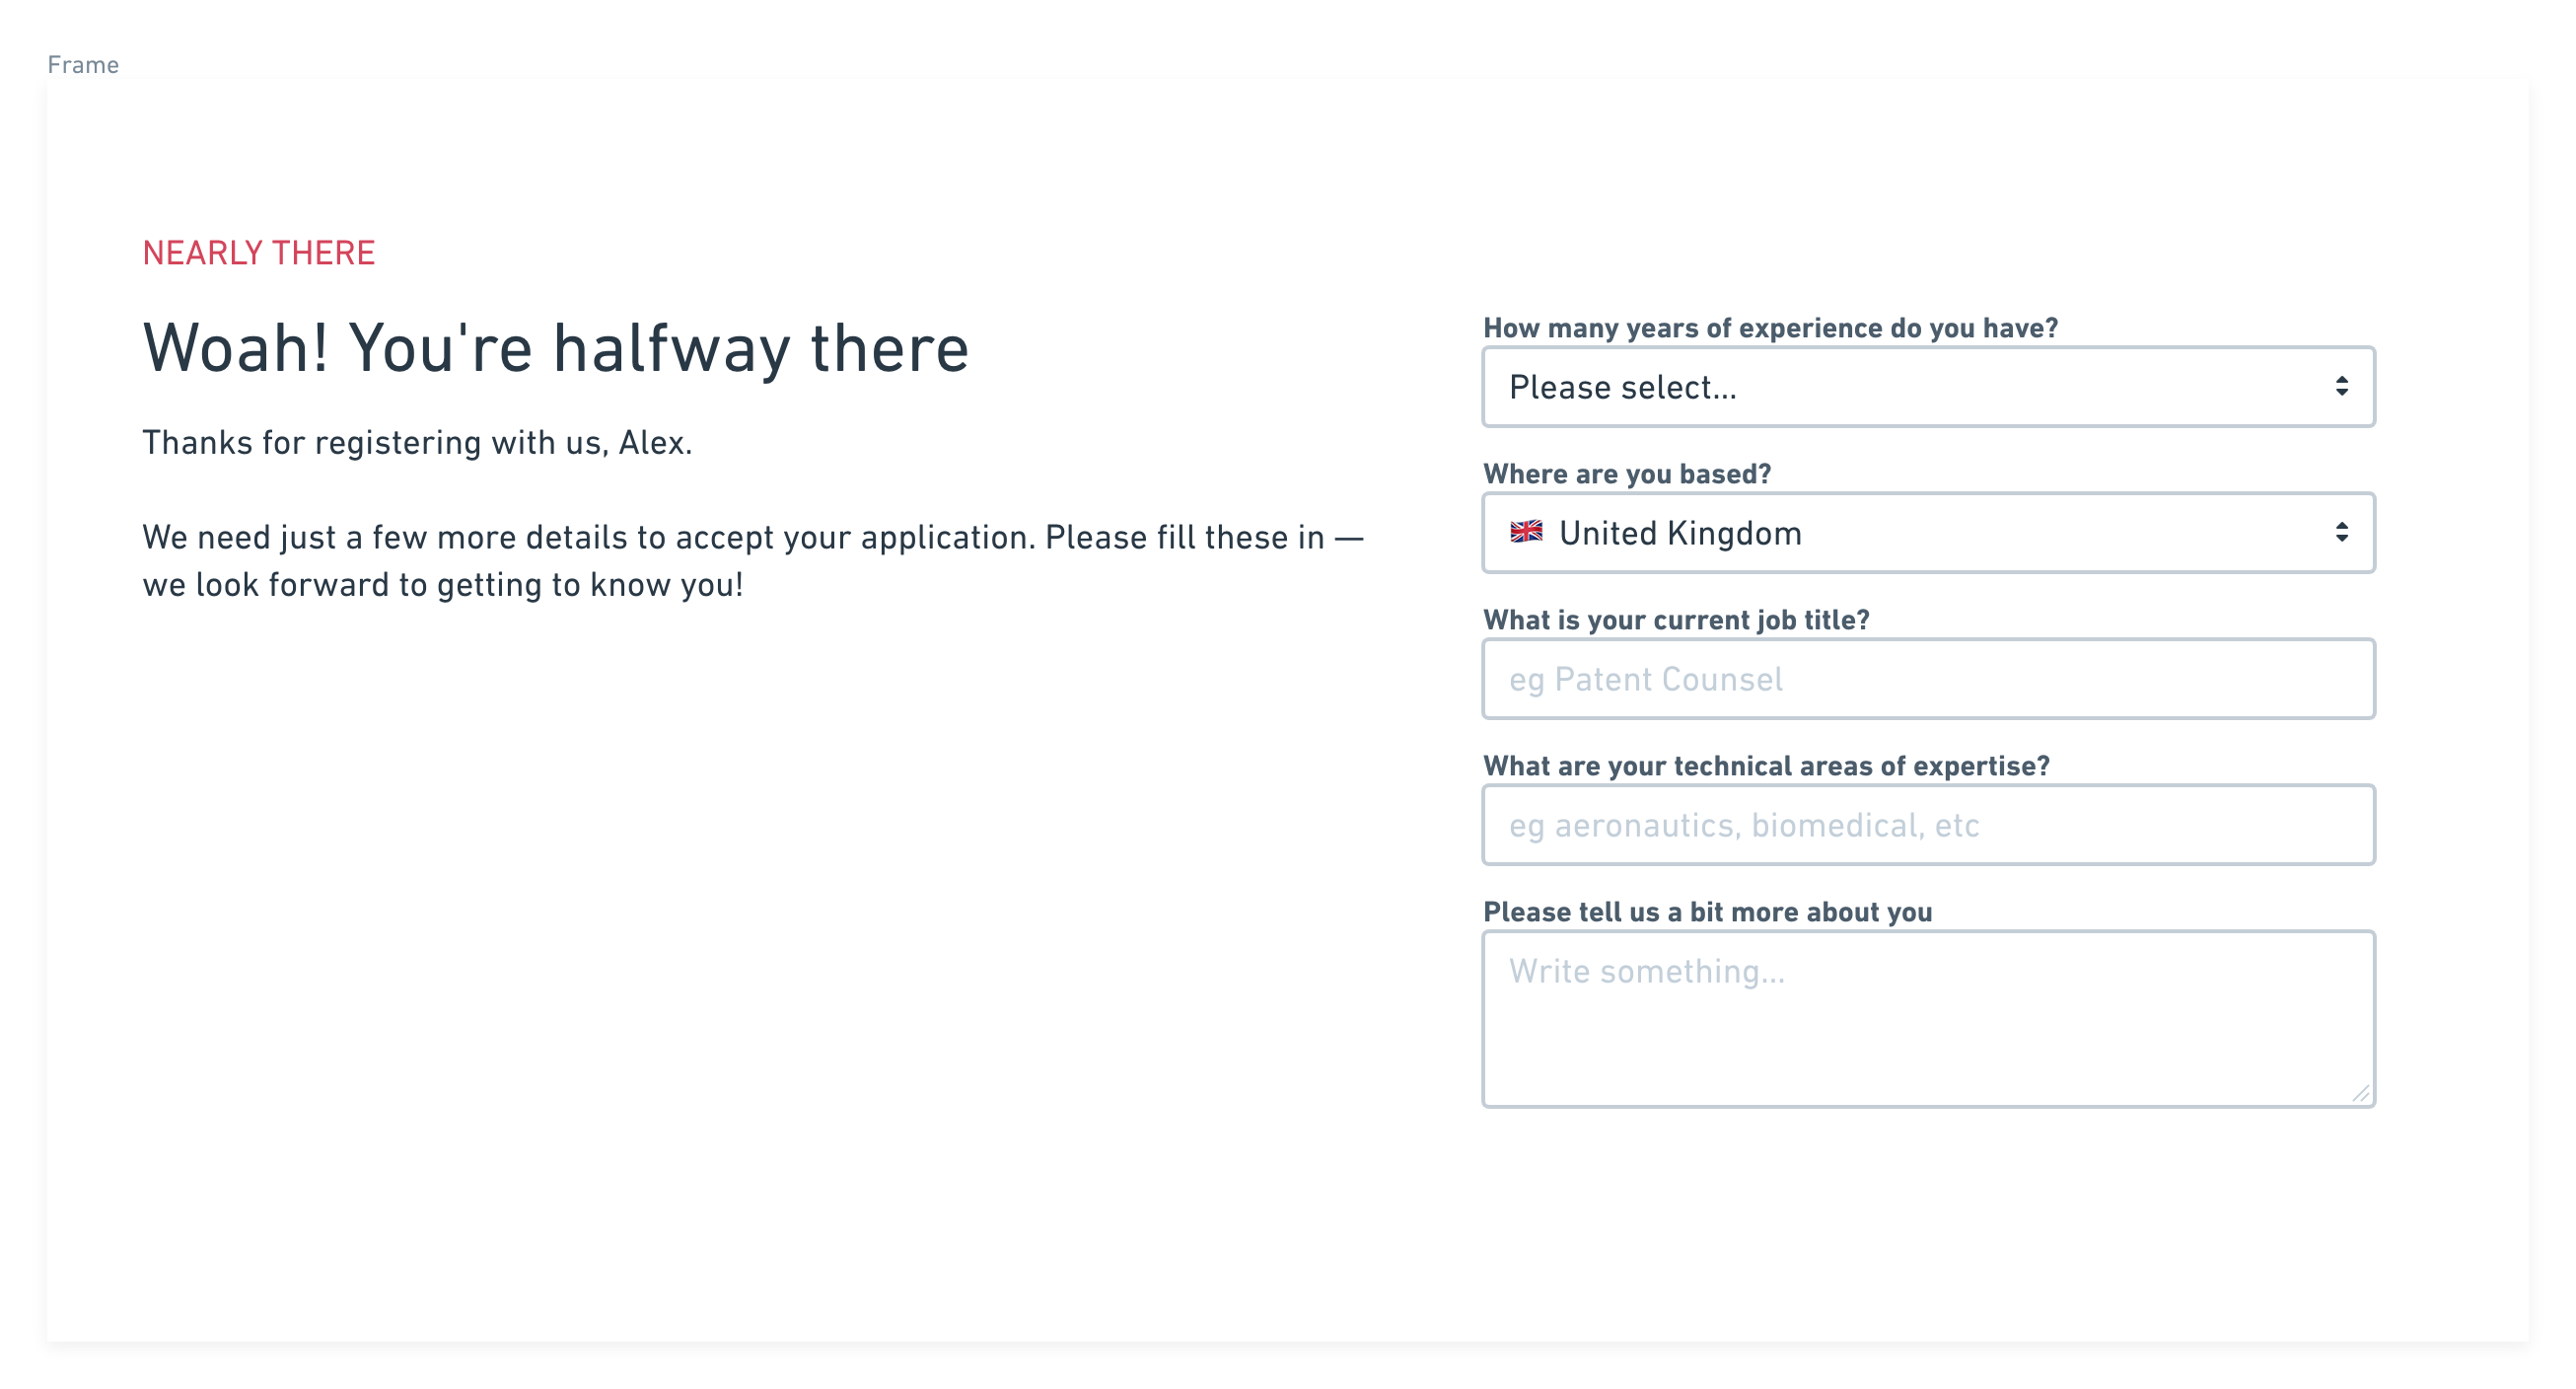Click the 'Please select...' placeholder text
Image resolution: width=2576 pixels, height=1389 pixels.
[1622, 387]
